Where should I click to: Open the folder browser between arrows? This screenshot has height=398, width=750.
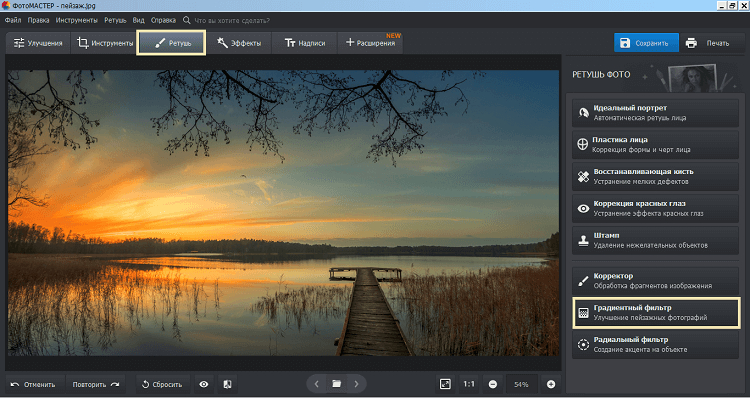click(x=336, y=384)
